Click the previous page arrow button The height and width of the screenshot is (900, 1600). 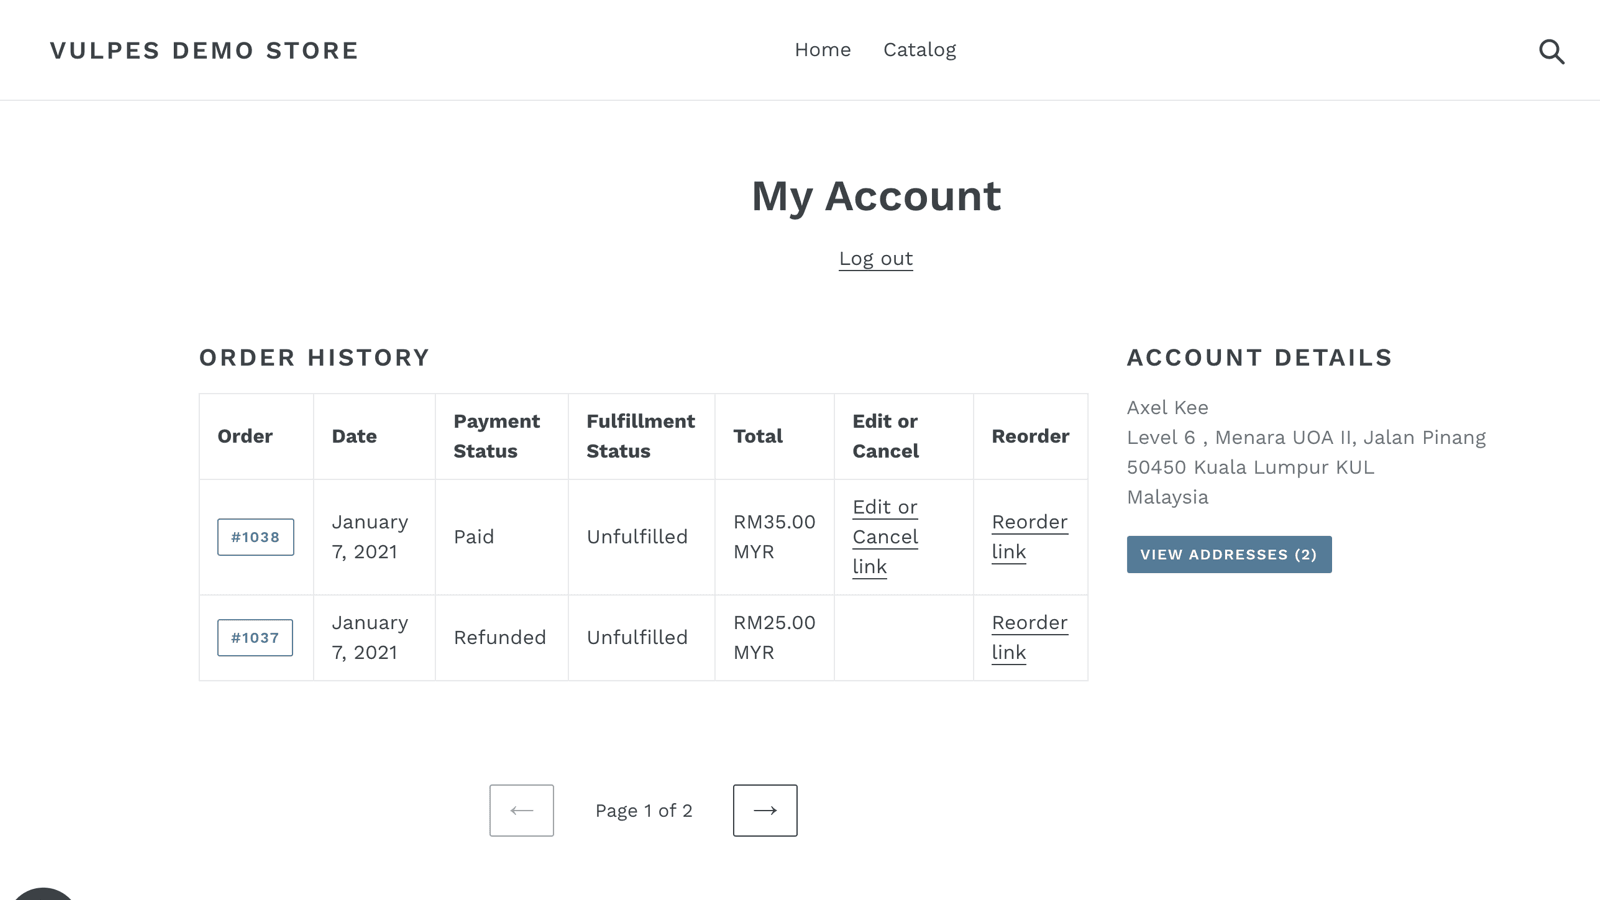[x=521, y=810]
